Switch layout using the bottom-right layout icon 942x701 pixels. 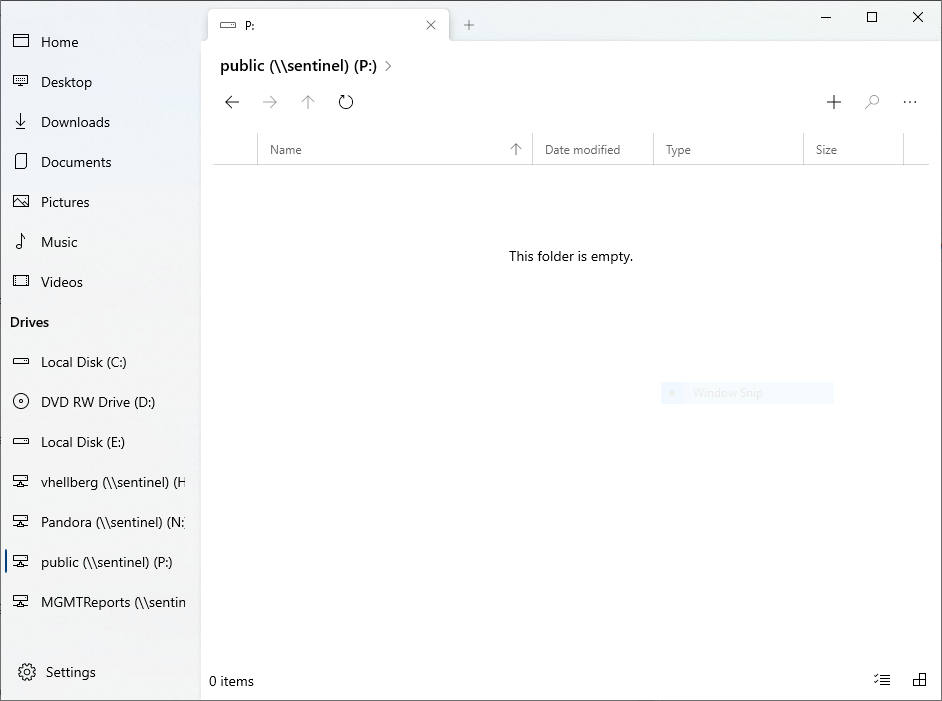coord(919,680)
